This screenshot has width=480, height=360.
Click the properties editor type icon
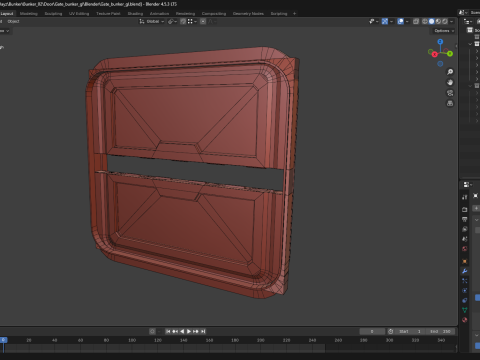click(x=468, y=184)
